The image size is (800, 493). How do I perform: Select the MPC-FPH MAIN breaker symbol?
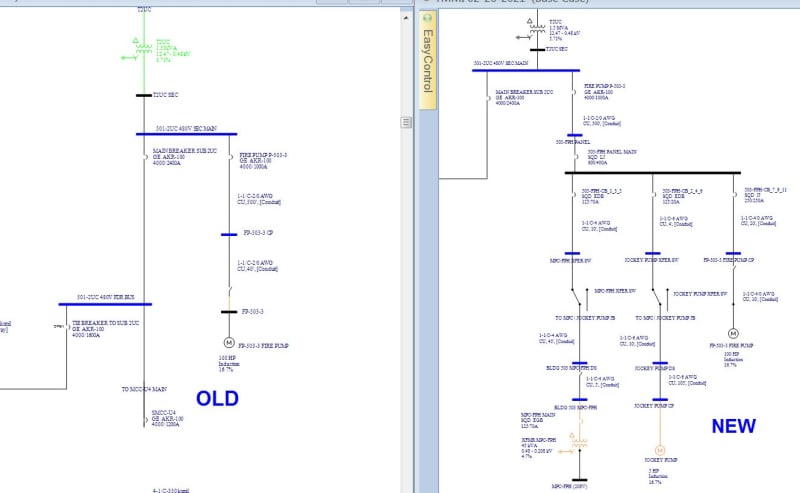pos(581,421)
